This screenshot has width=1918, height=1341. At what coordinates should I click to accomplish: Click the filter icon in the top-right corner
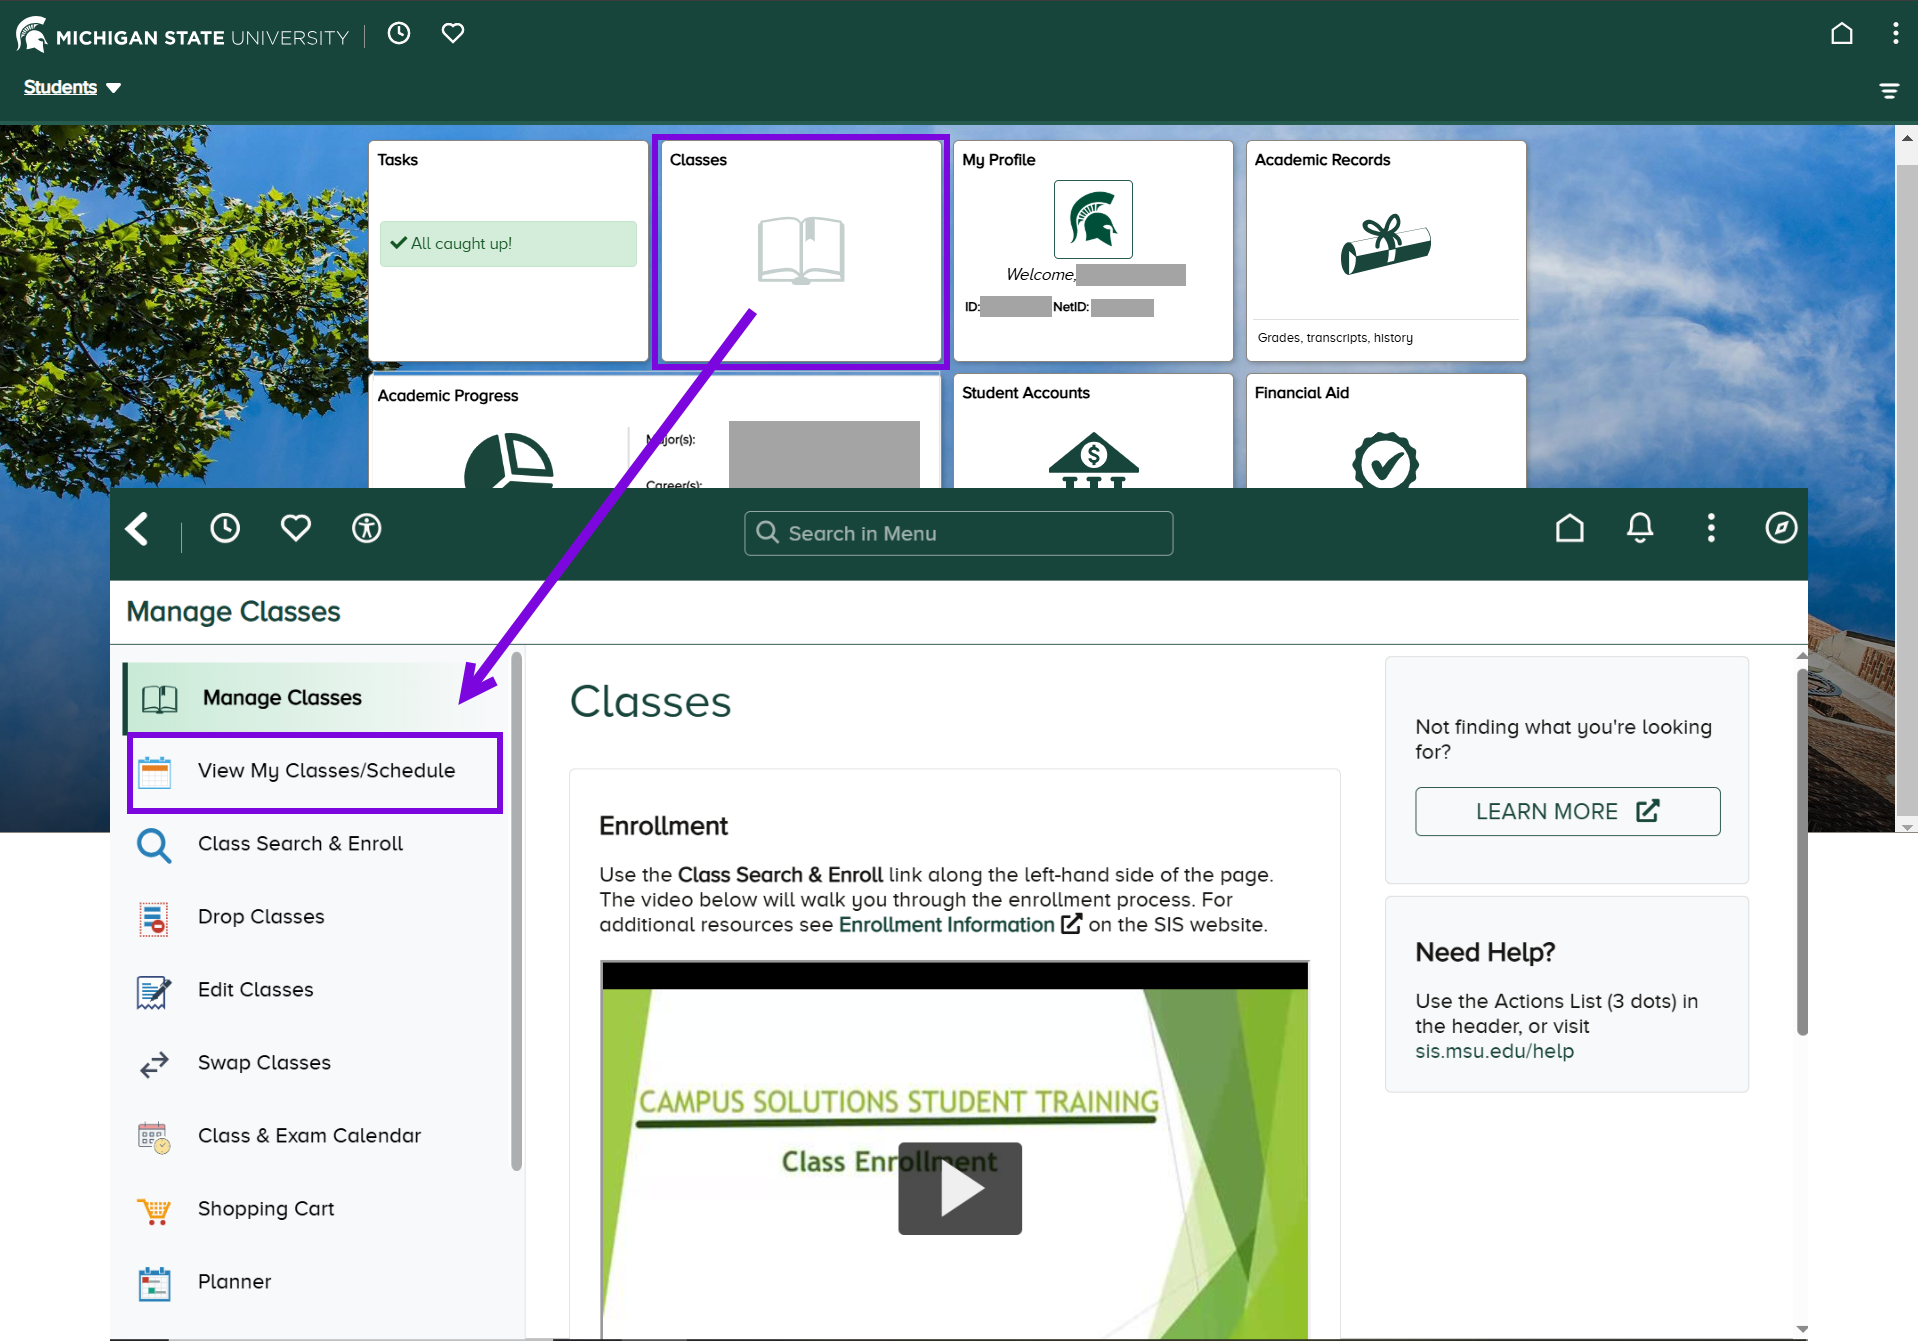point(1889,90)
